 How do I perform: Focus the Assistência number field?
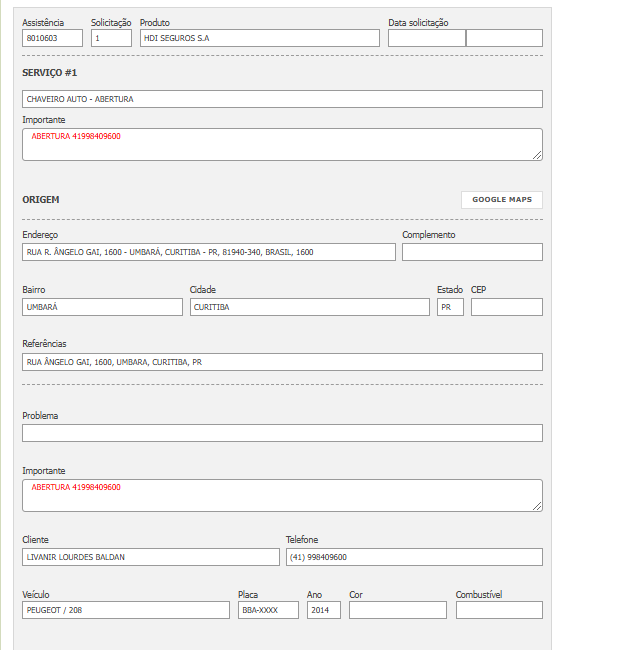pos(52,38)
